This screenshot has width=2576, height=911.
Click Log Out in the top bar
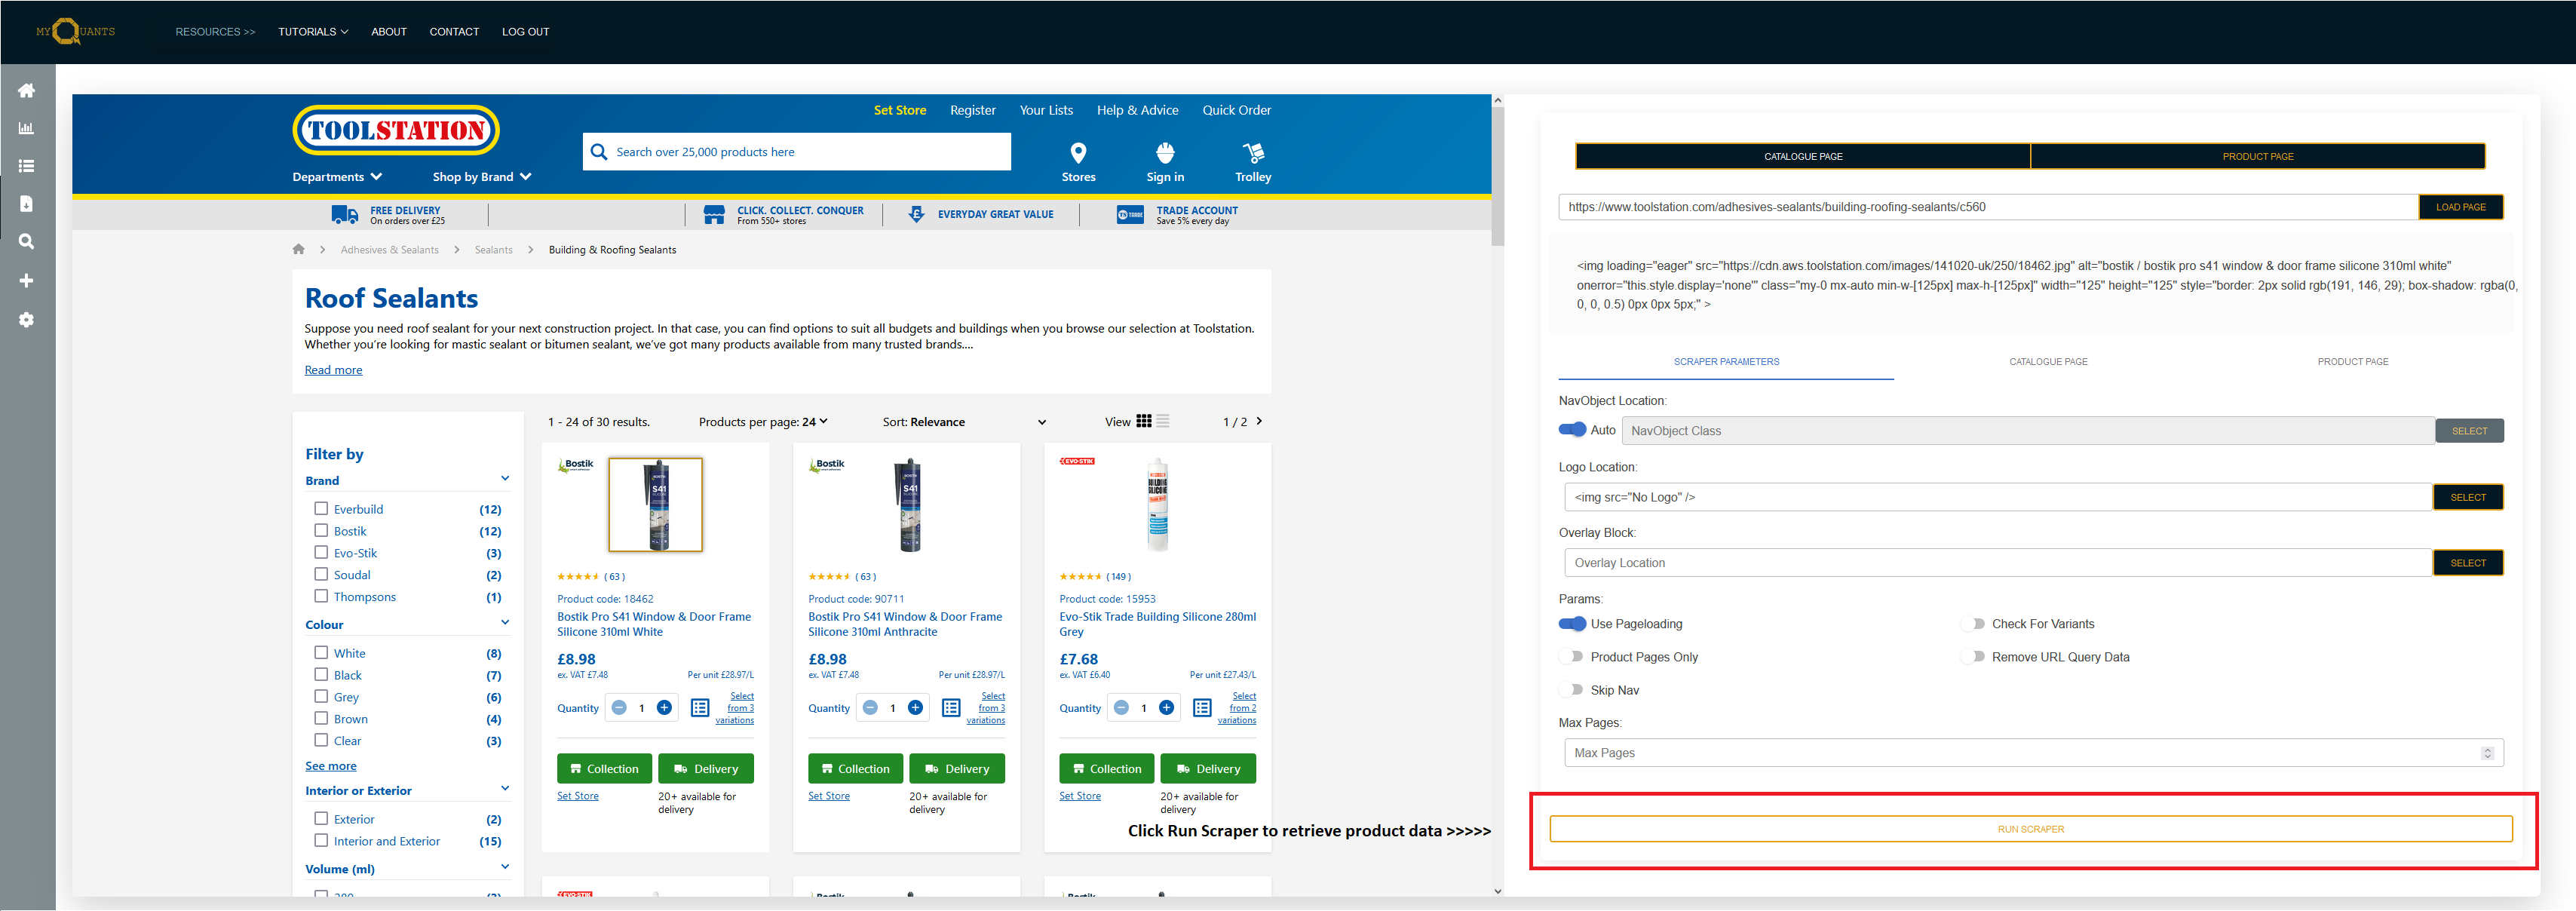click(525, 32)
